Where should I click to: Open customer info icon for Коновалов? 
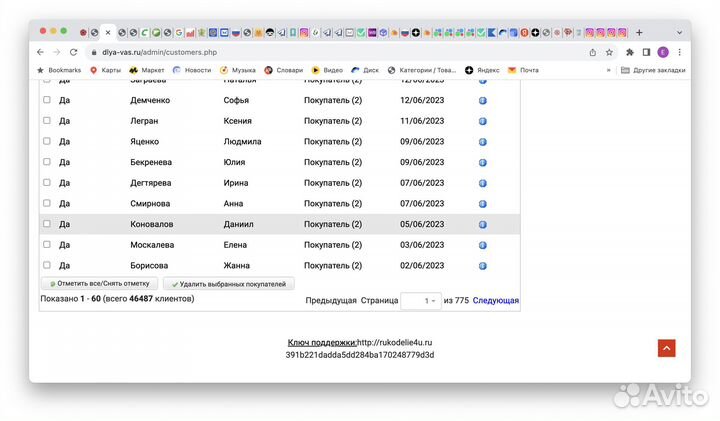click(482, 224)
